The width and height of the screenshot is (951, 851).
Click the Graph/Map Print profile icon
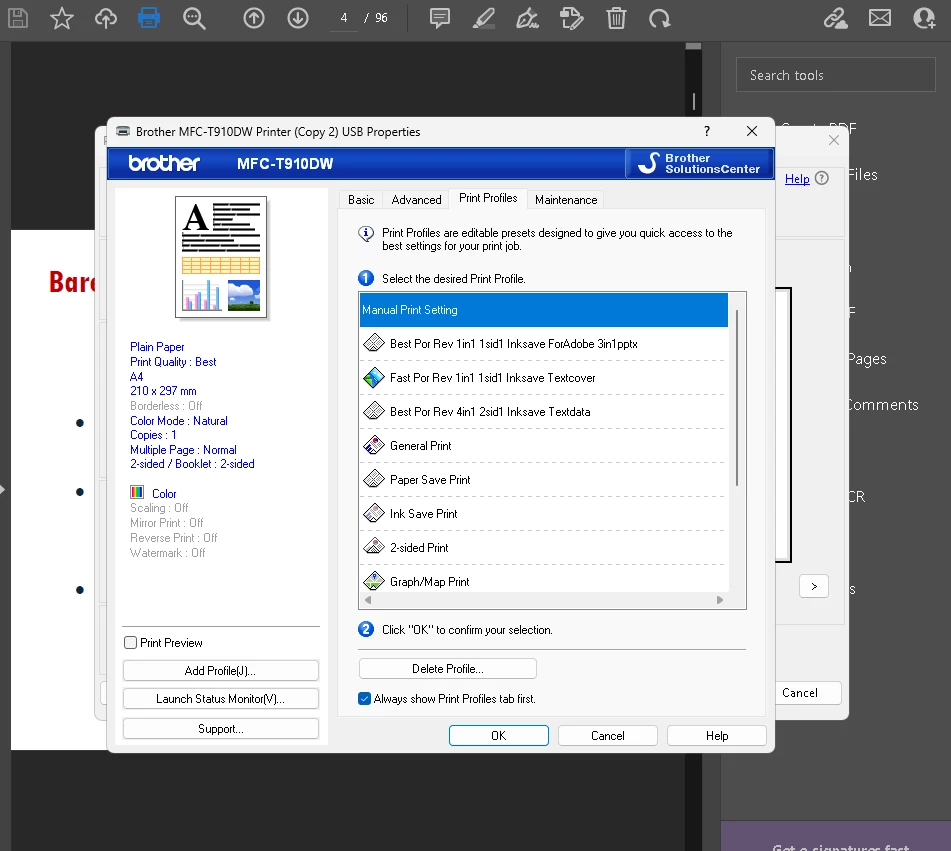coord(374,581)
